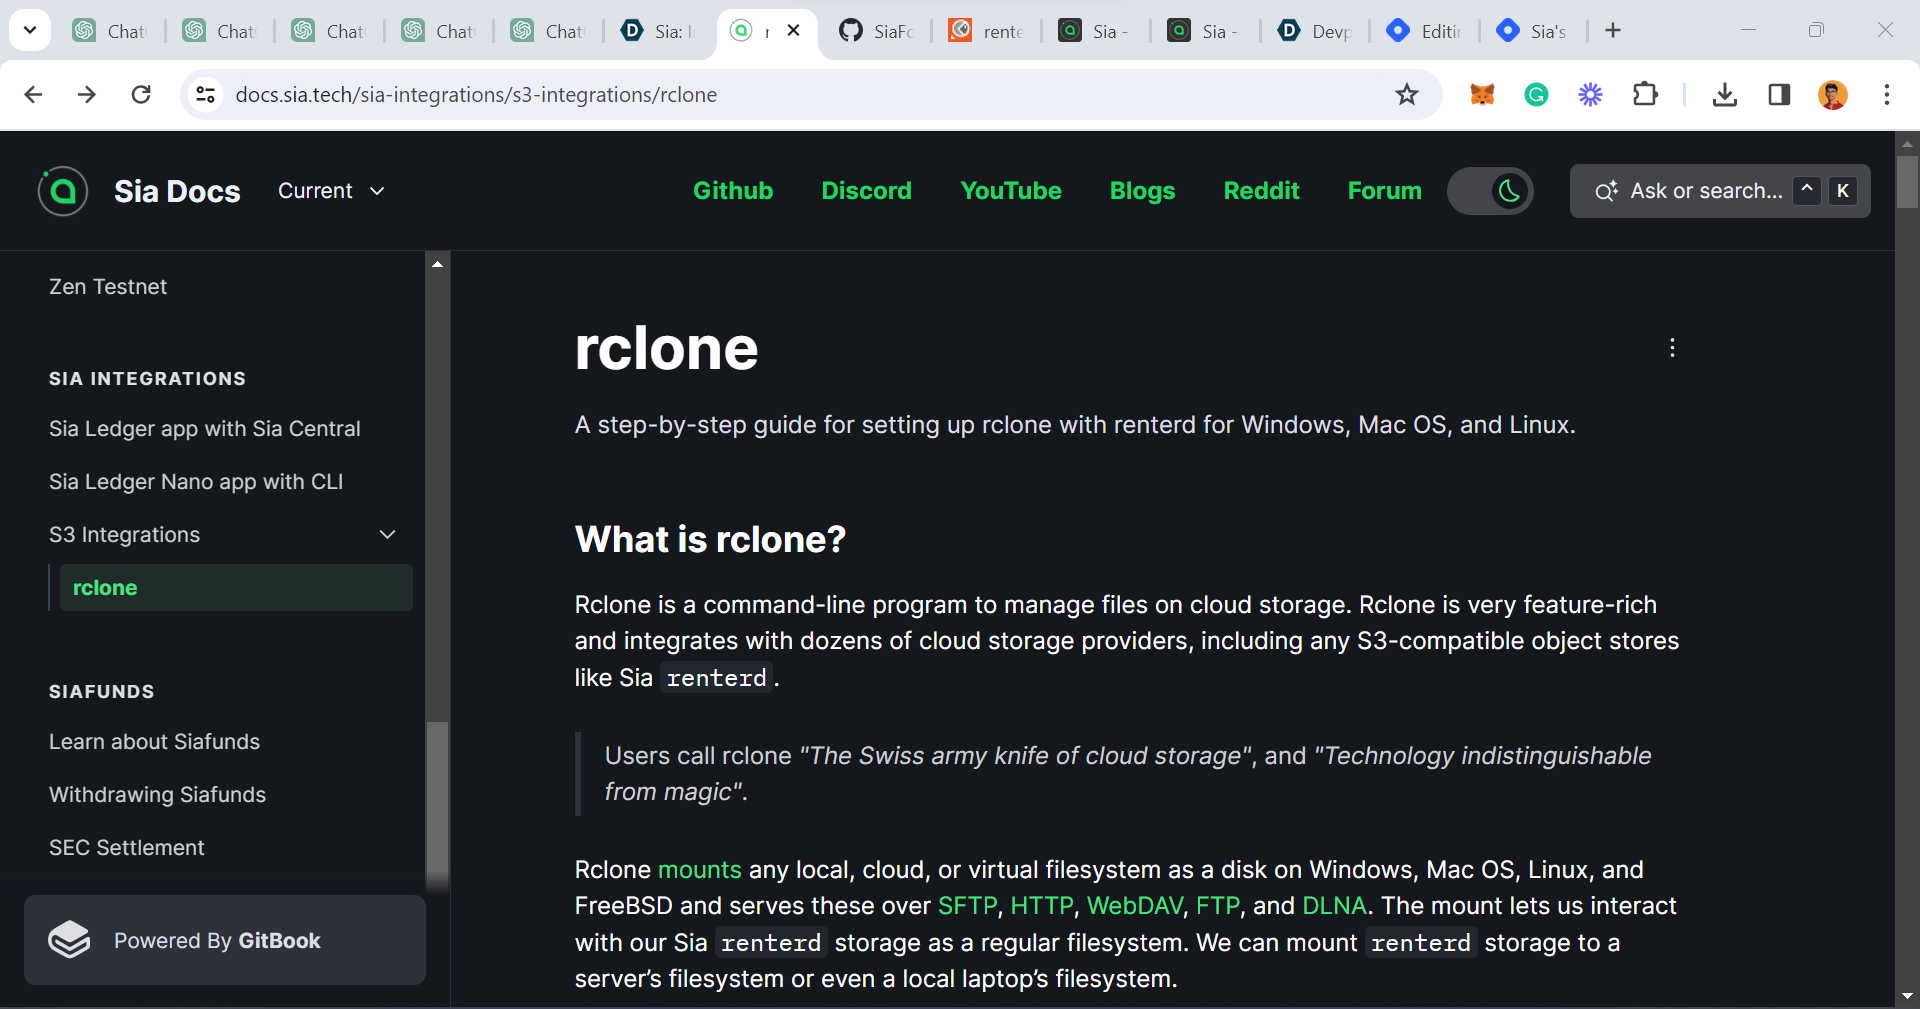
Task: Click the address bar URL
Action: 476,95
